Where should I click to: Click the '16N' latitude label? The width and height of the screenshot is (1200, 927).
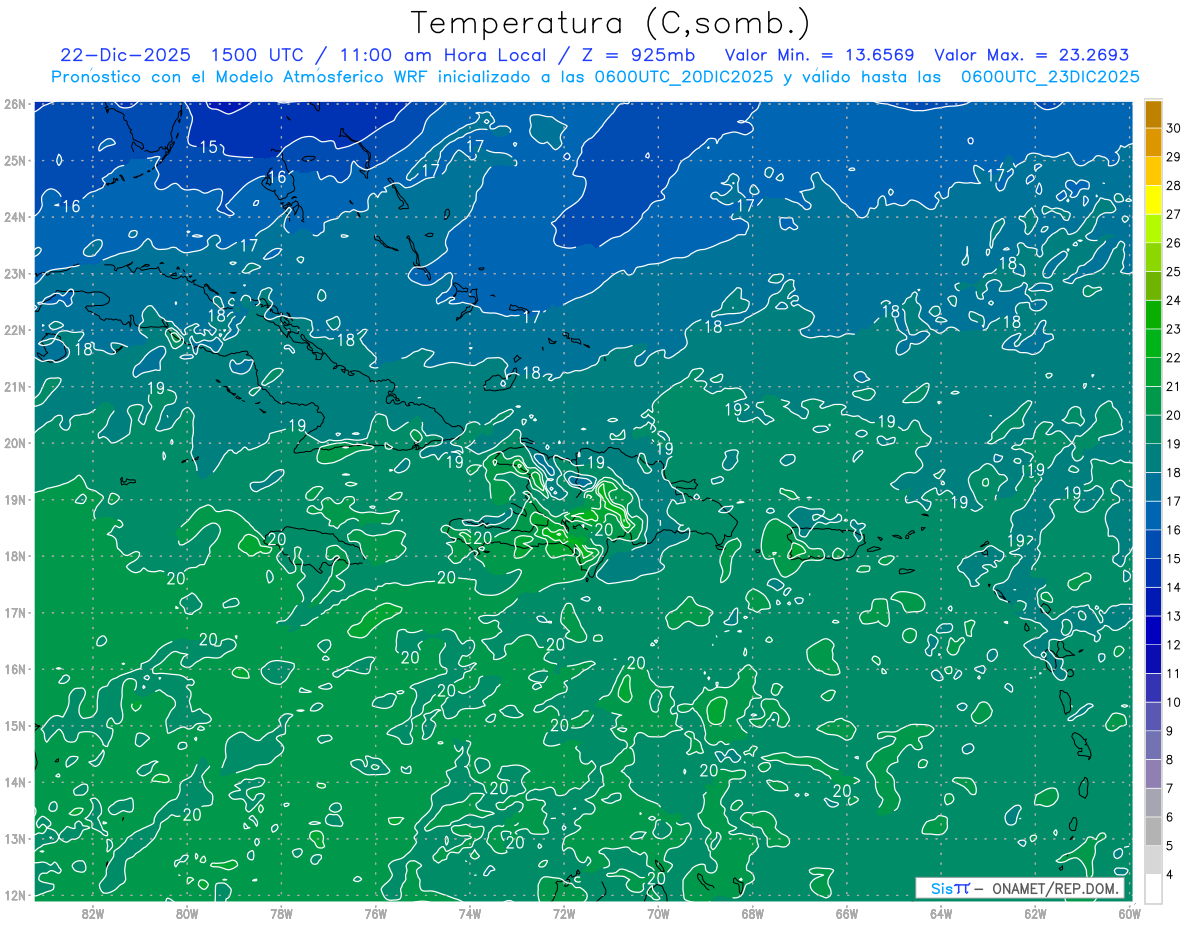point(14,669)
